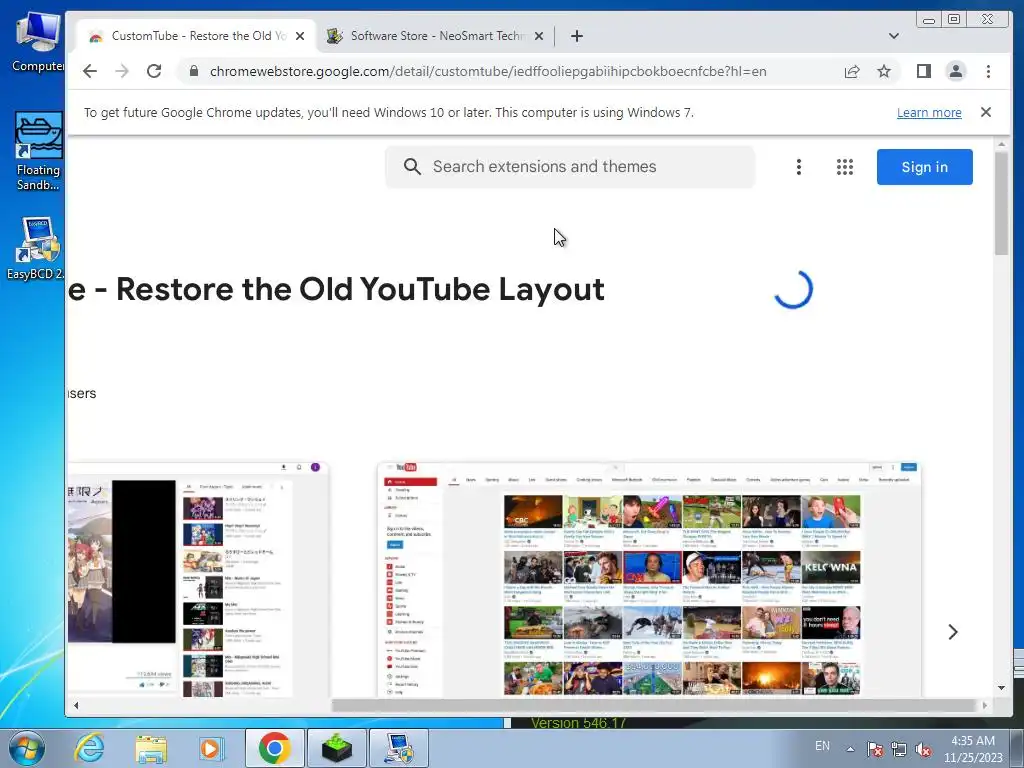Viewport: 1024px width, 768px height.
Task: Open Windows Media Player from the taskbar
Action: tap(211, 748)
